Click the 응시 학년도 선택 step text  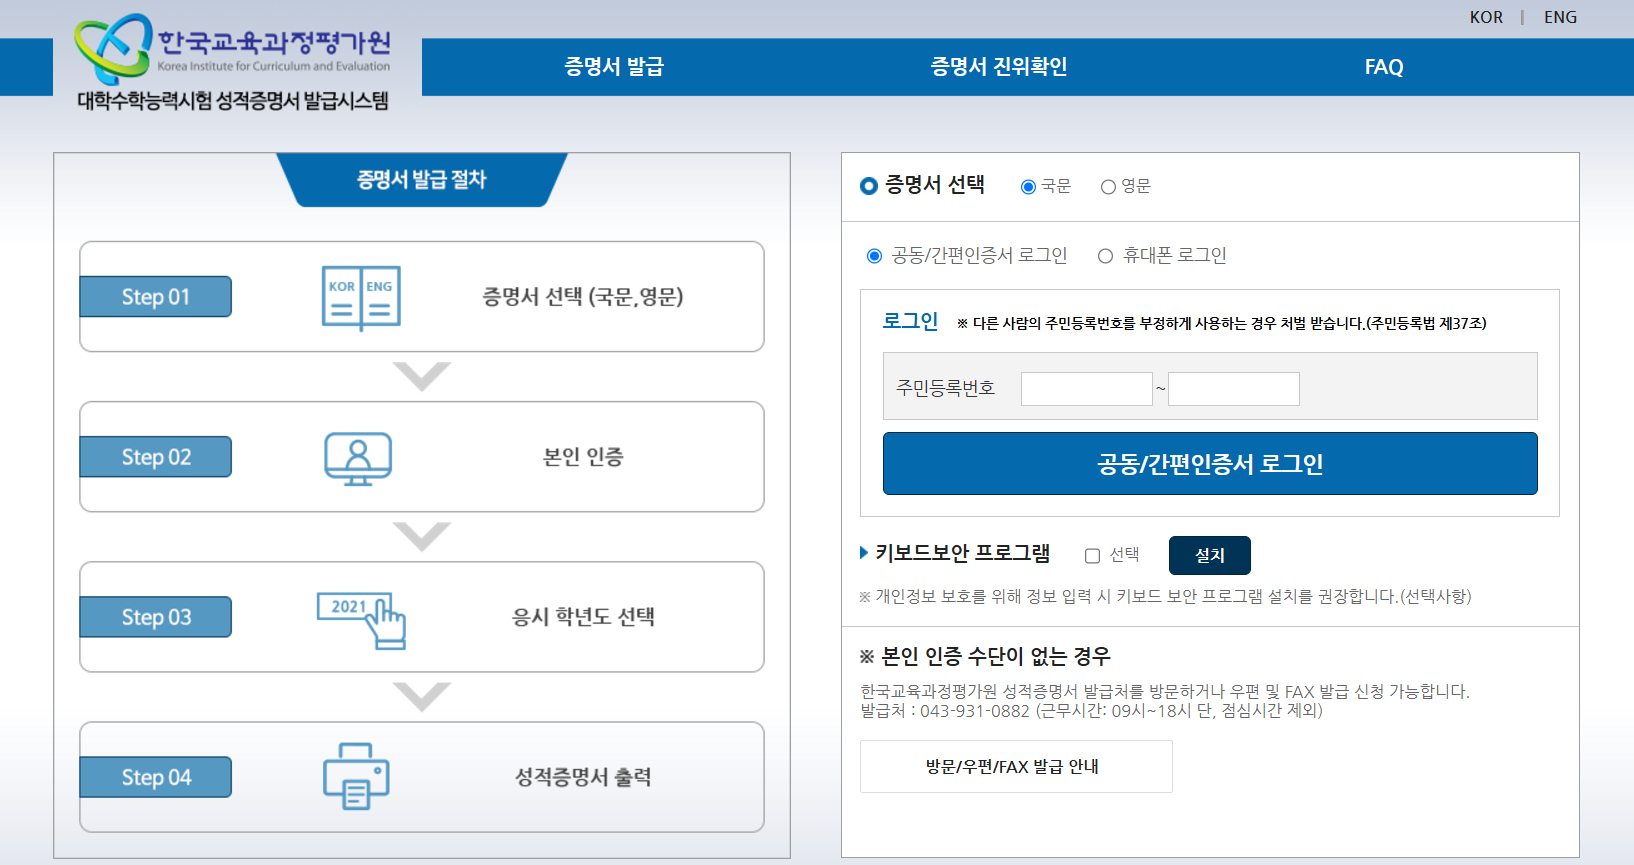click(x=583, y=617)
